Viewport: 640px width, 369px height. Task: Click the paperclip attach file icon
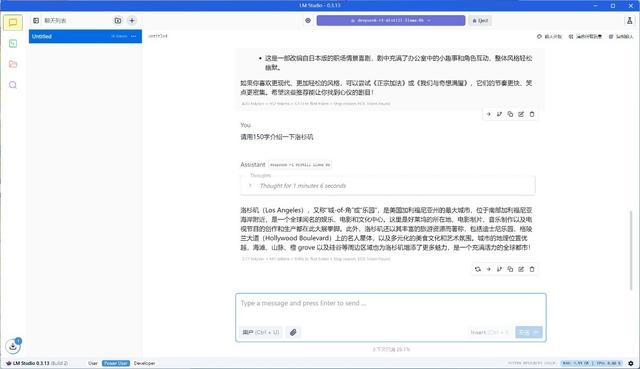point(293,332)
